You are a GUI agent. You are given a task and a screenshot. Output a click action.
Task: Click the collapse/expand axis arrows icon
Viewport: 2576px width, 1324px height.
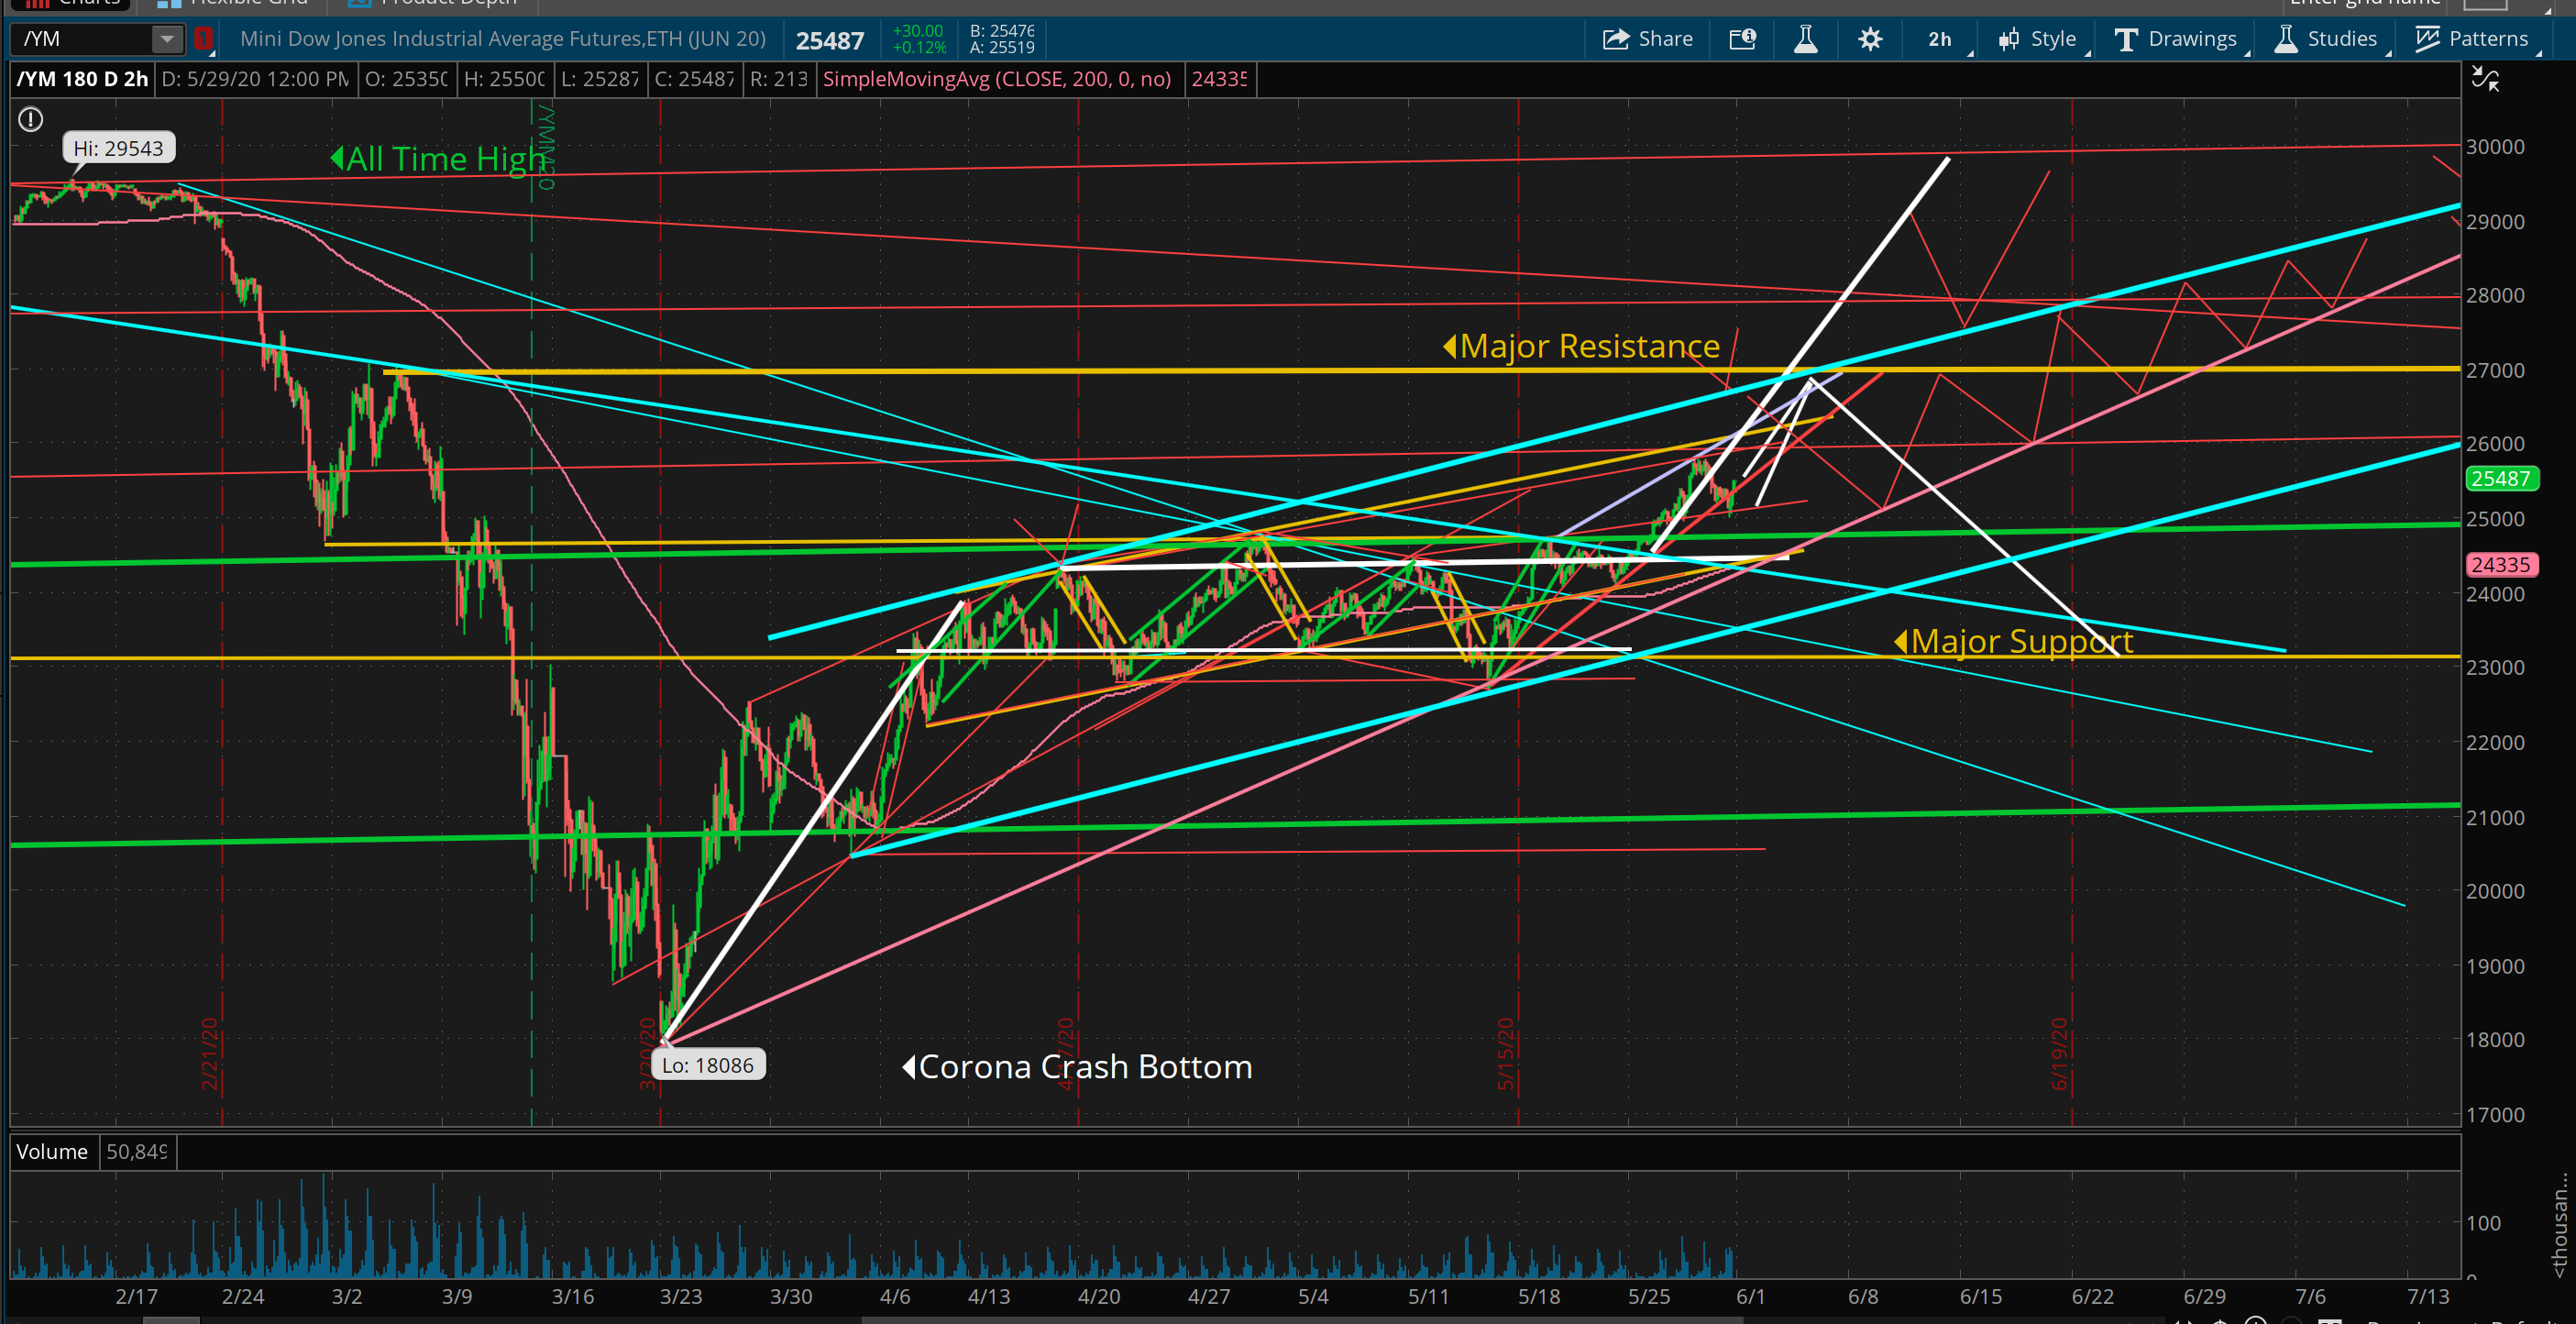coord(2485,79)
